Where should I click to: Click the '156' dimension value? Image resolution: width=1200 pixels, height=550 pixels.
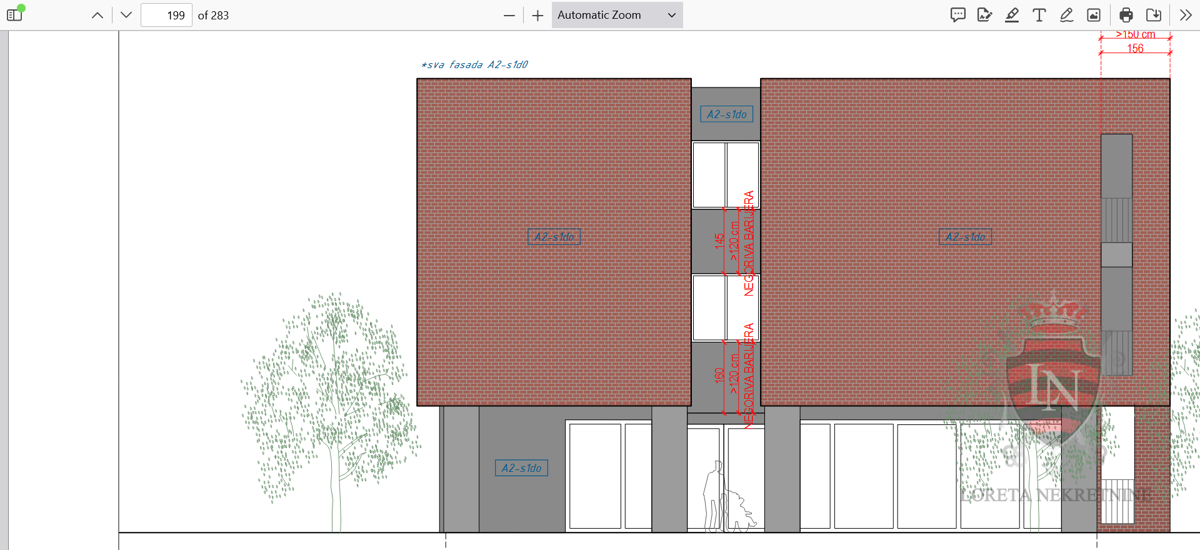click(1135, 48)
